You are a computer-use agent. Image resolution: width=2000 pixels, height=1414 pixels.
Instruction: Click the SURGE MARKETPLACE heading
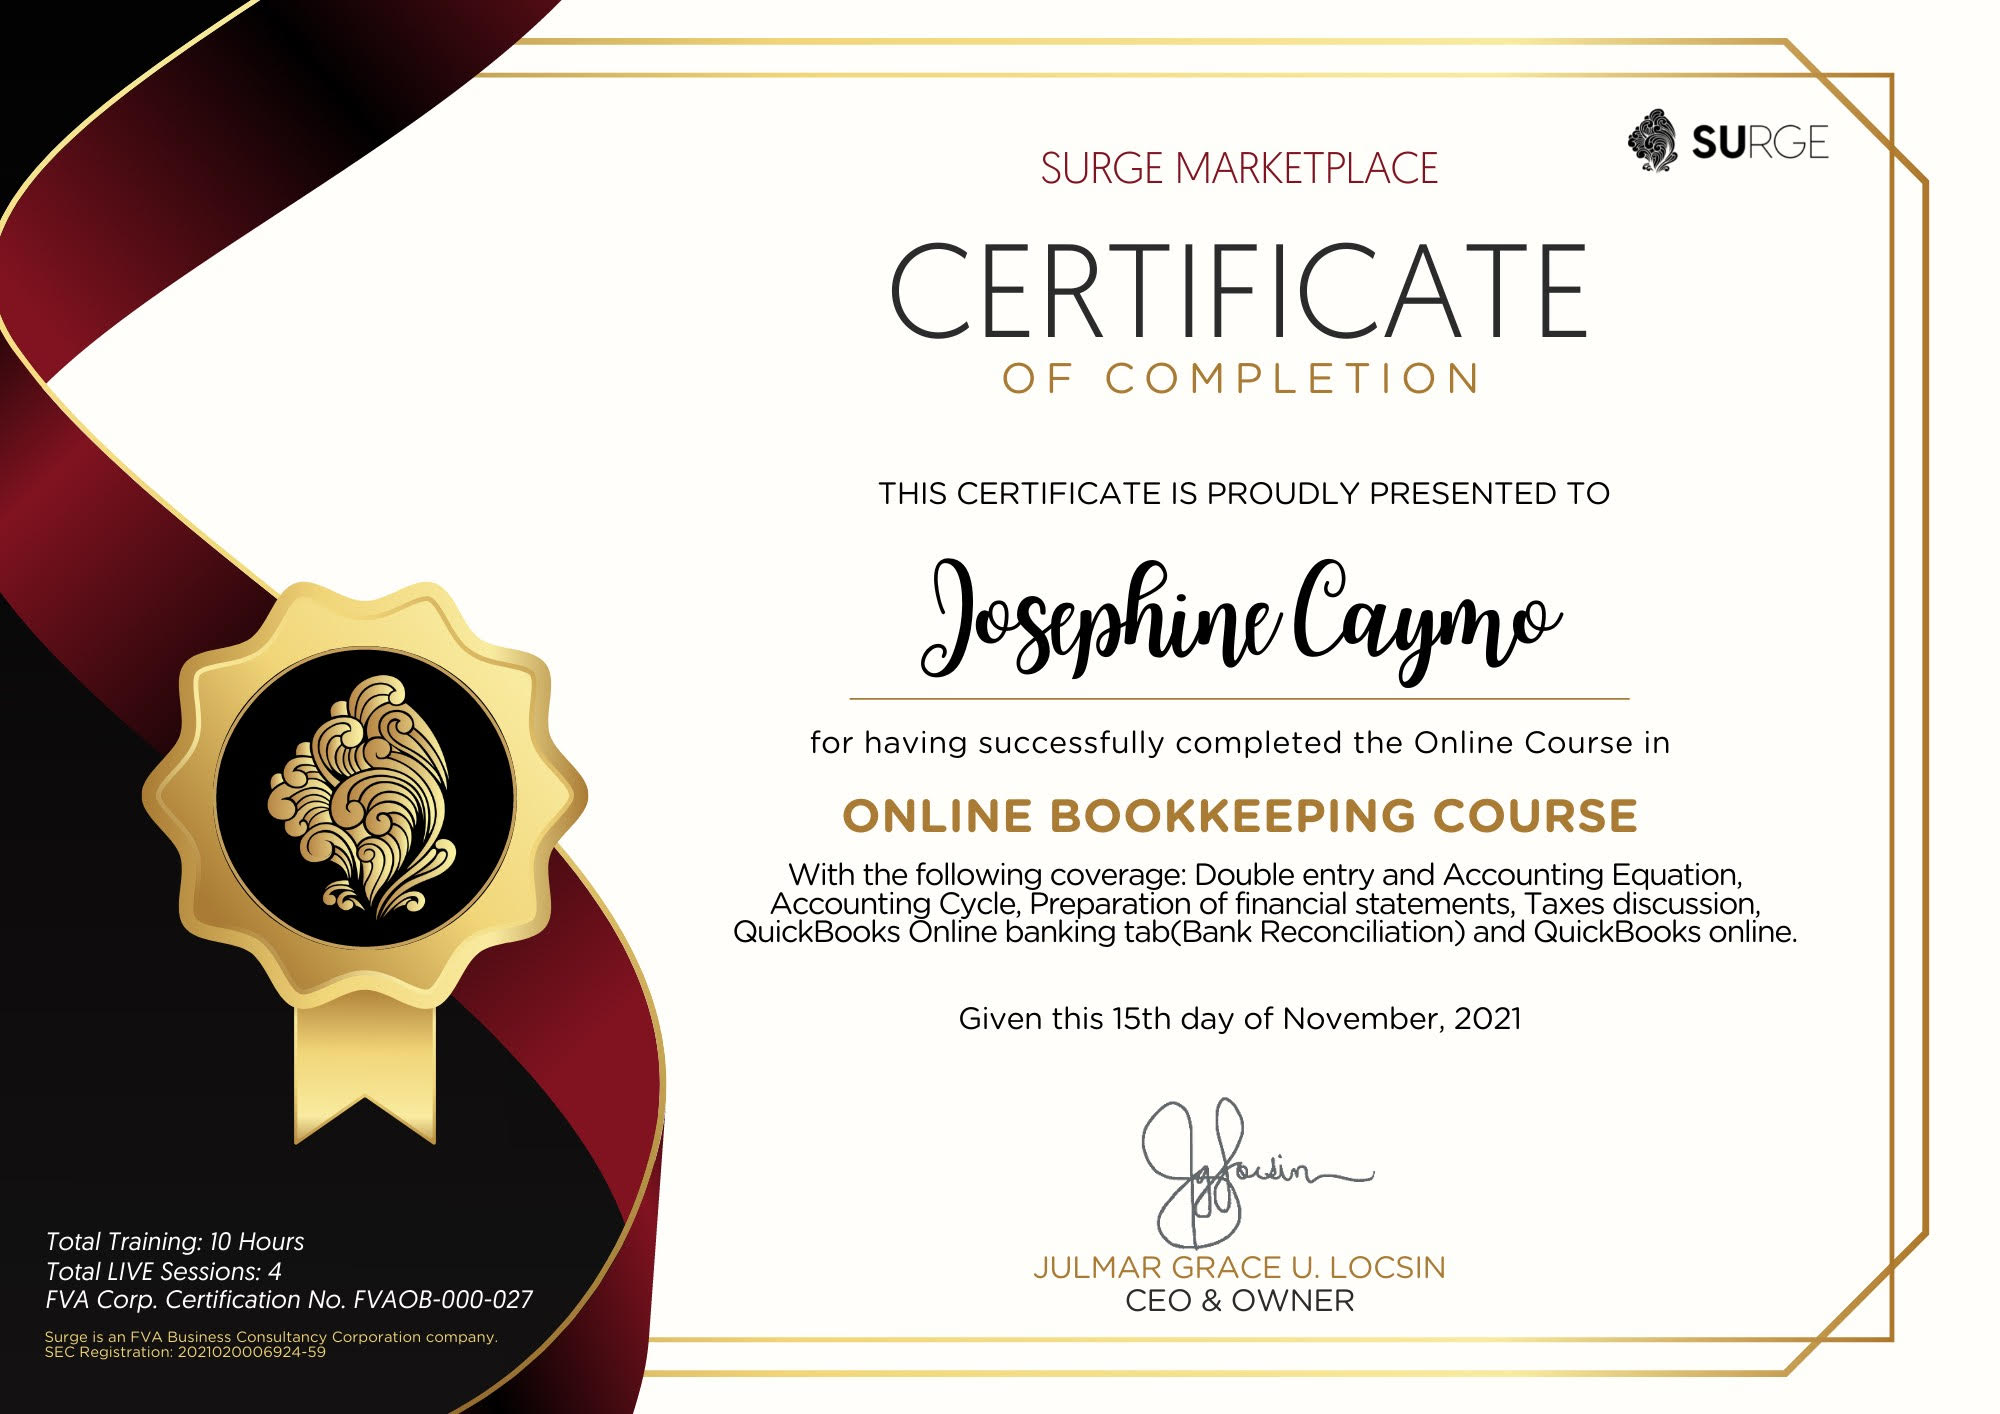[1240, 166]
